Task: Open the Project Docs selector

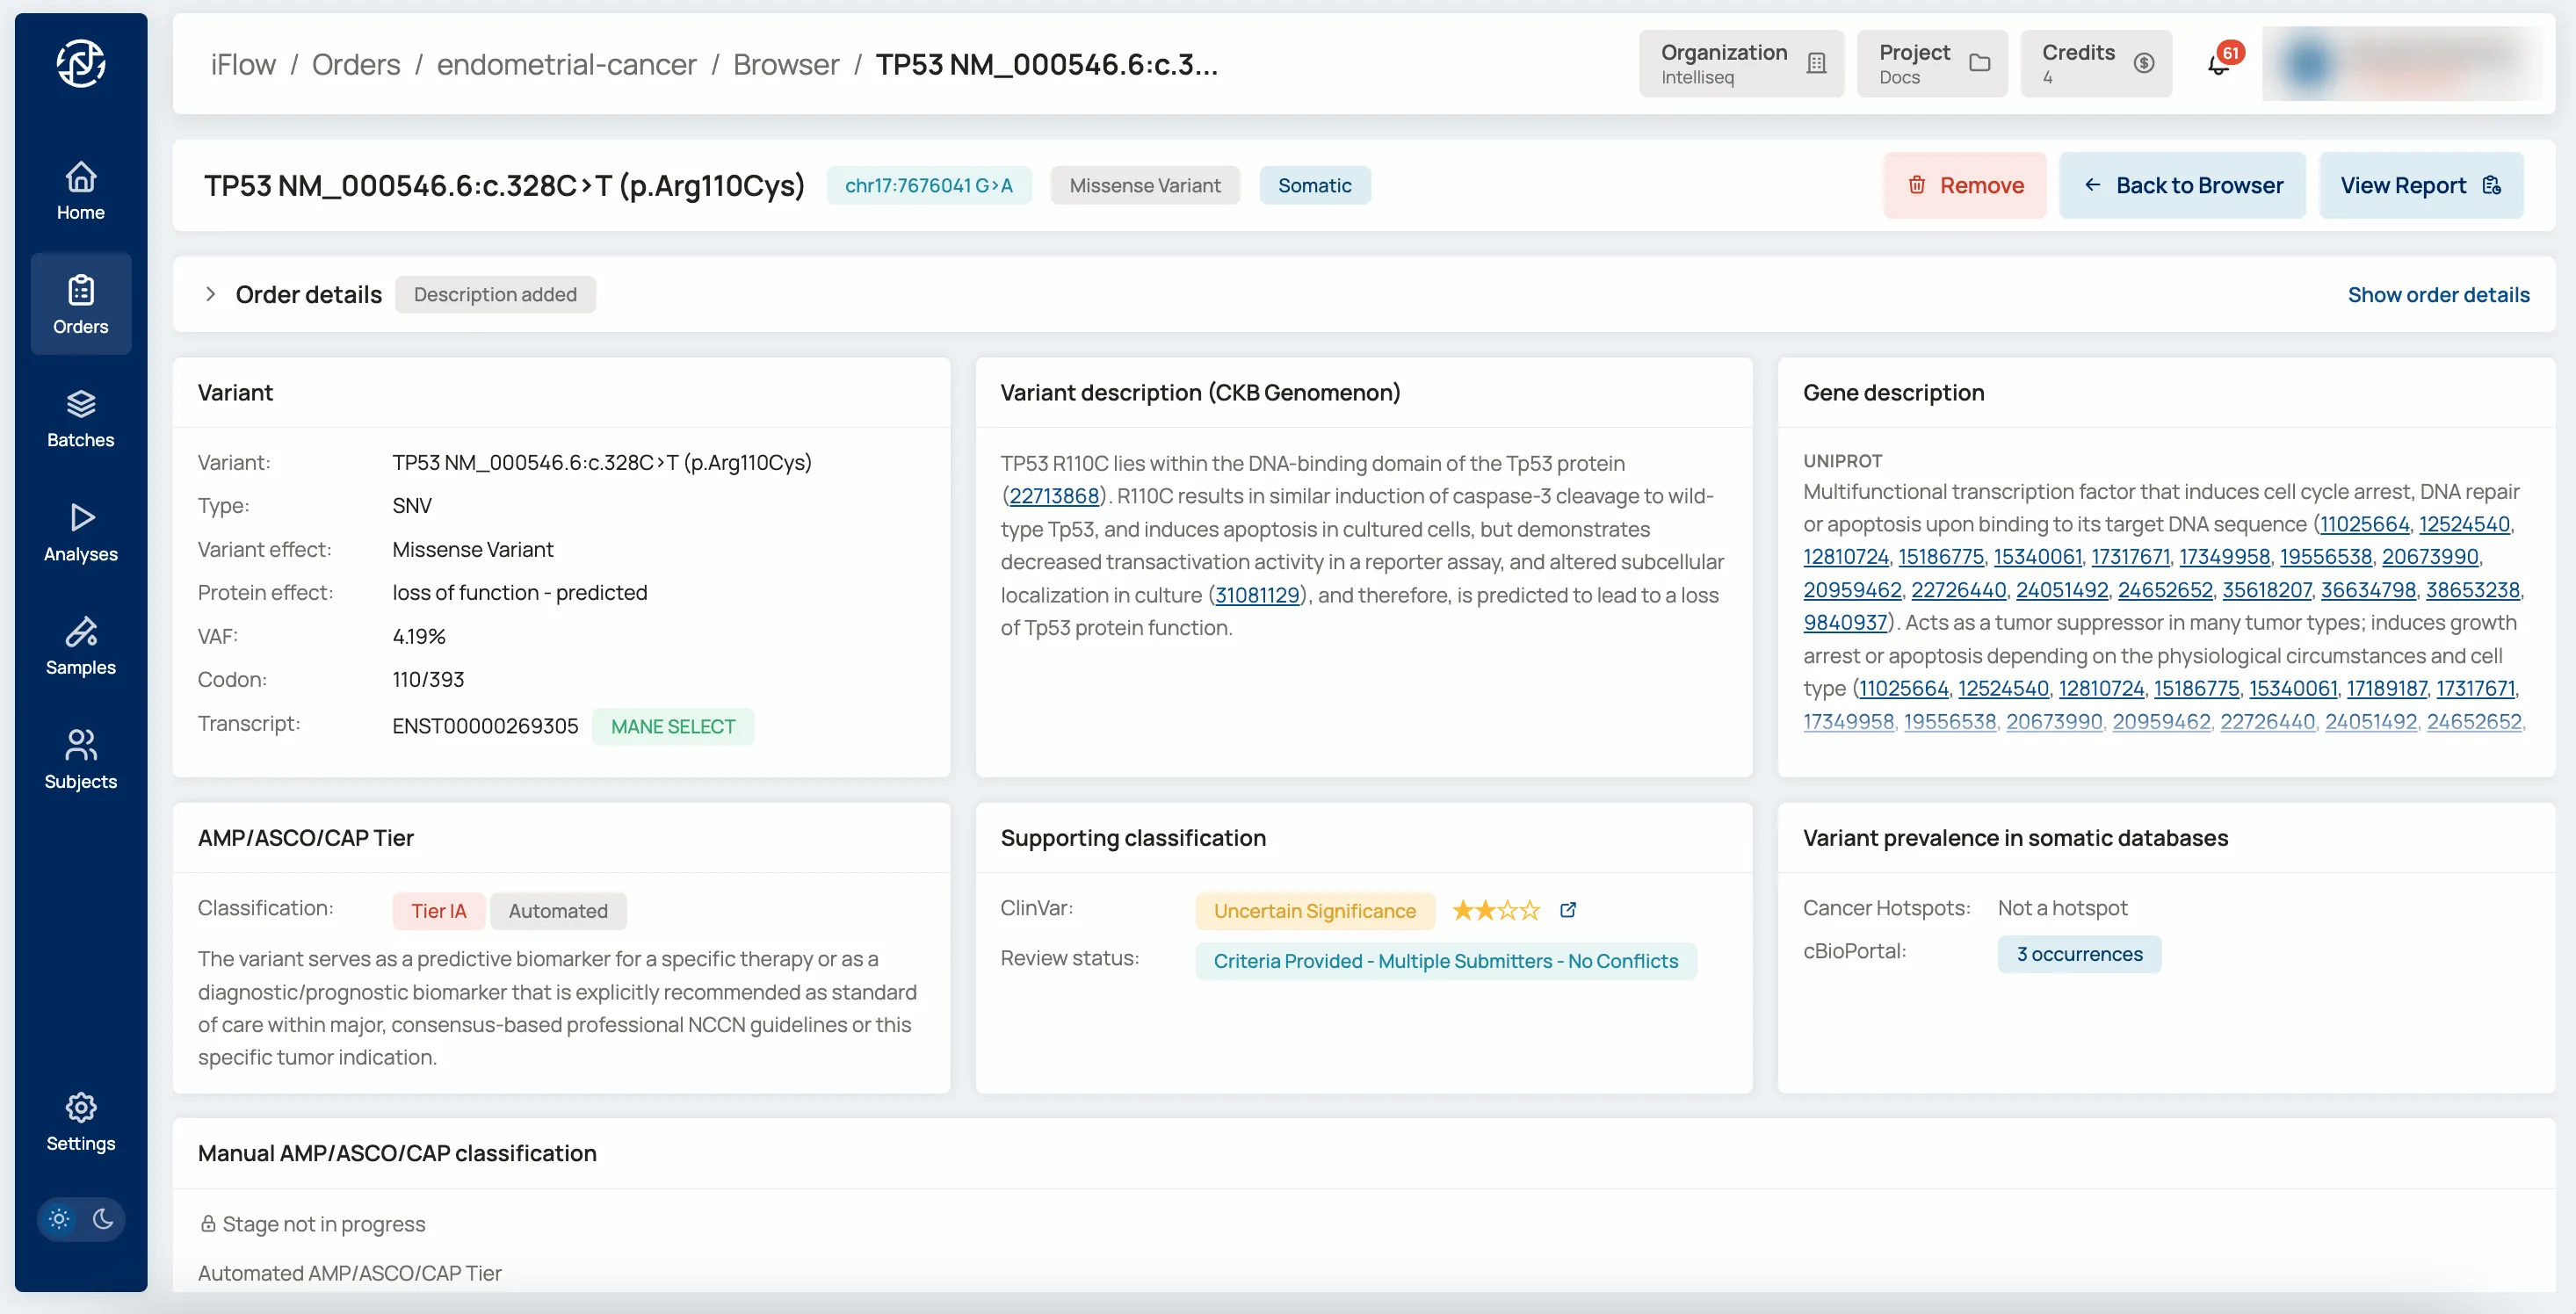Action: 1931,64
